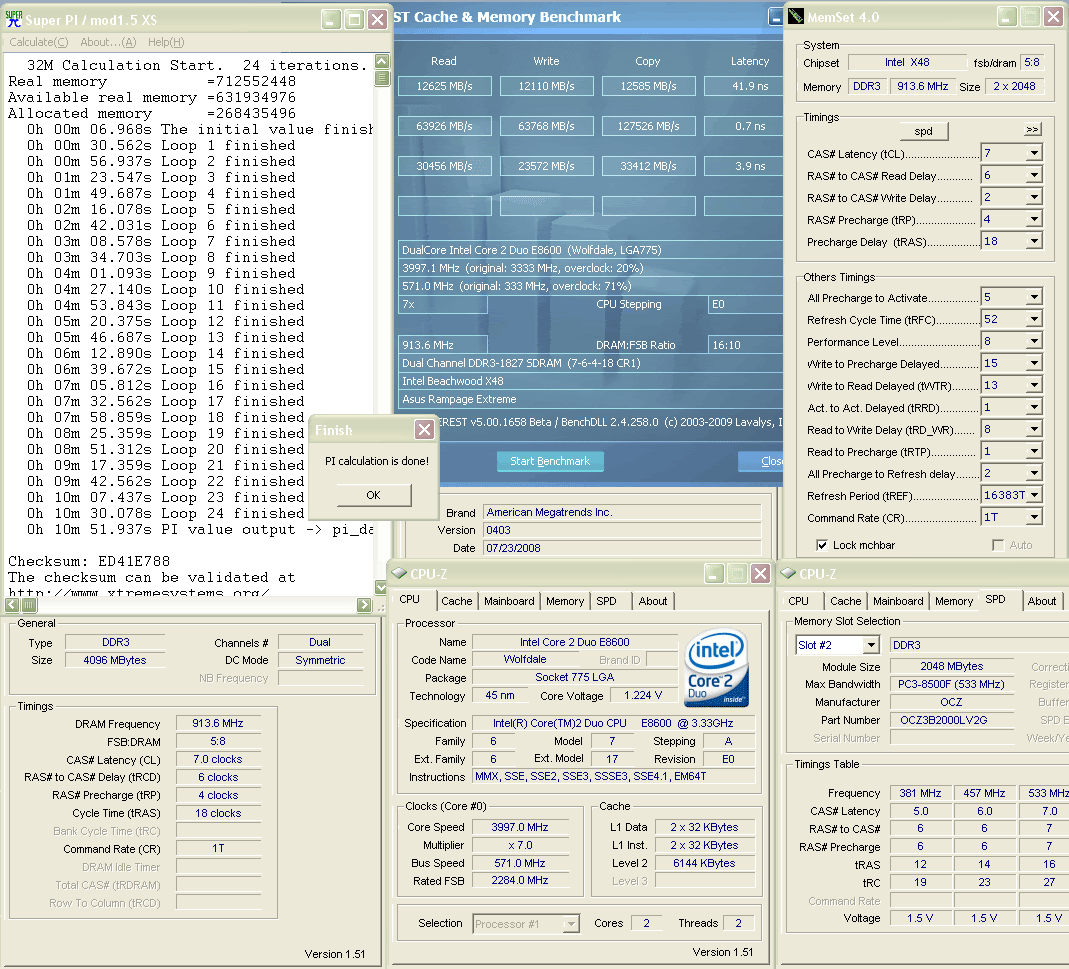Click the BIOS Date field 07/23/2008

pyautogui.click(x=622, y=548)
